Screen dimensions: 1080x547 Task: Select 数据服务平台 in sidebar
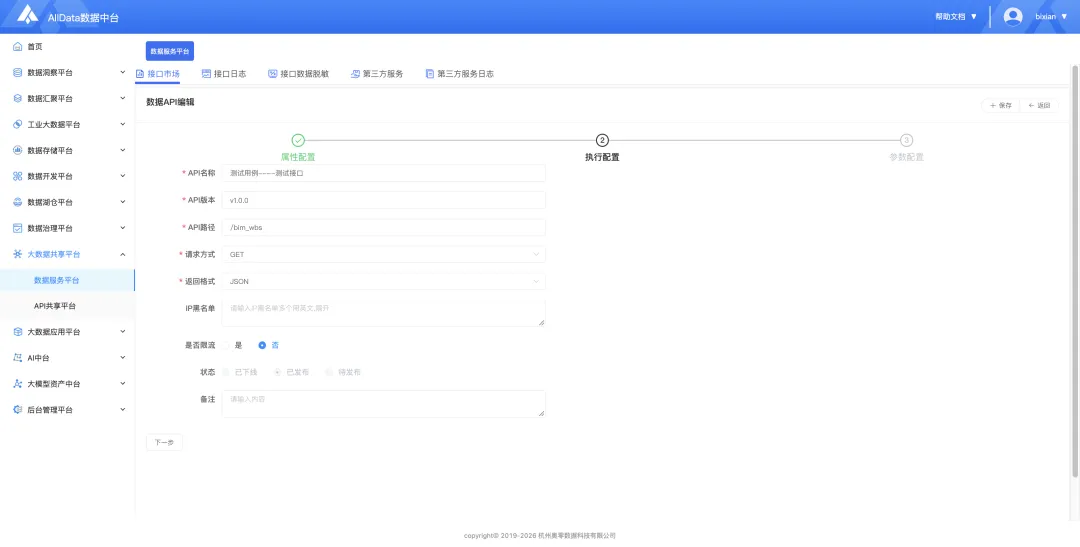pos(68,280)
